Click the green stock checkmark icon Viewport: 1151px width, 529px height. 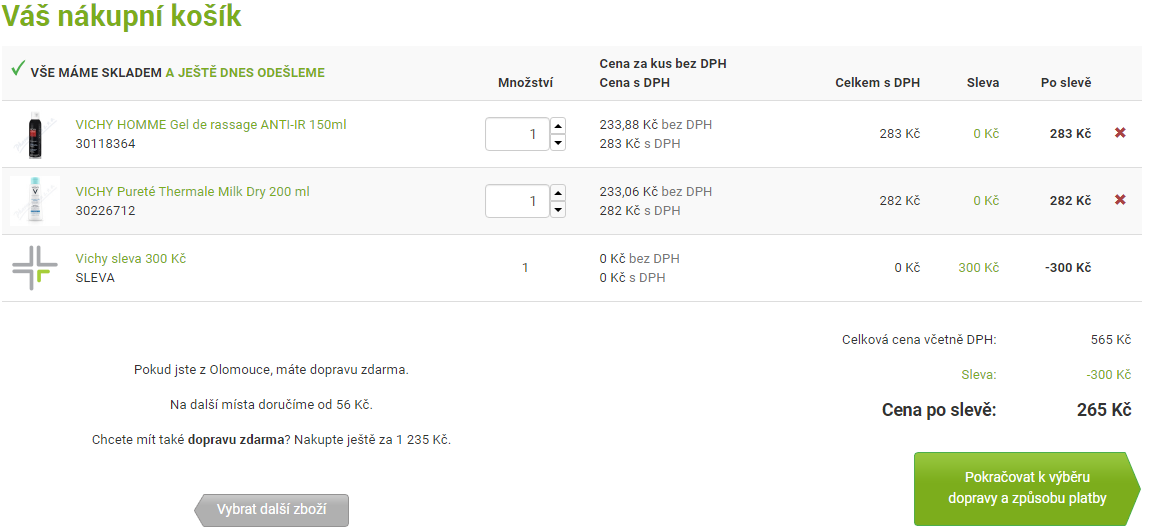18,70
